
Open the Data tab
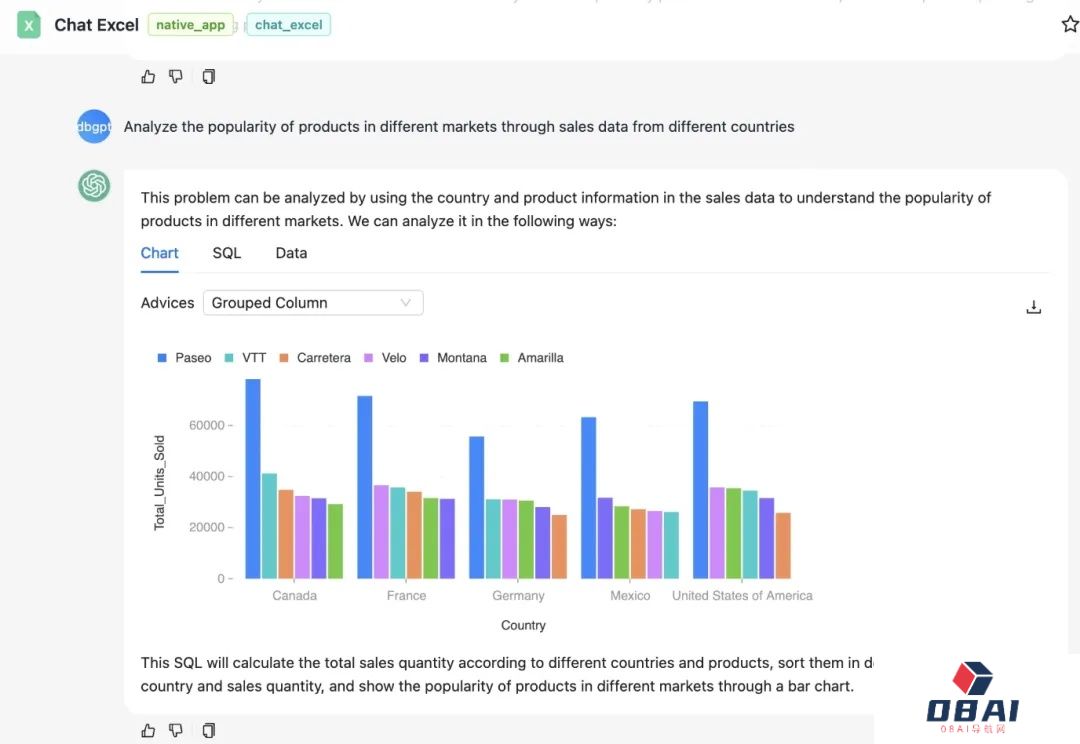[291, 253]
